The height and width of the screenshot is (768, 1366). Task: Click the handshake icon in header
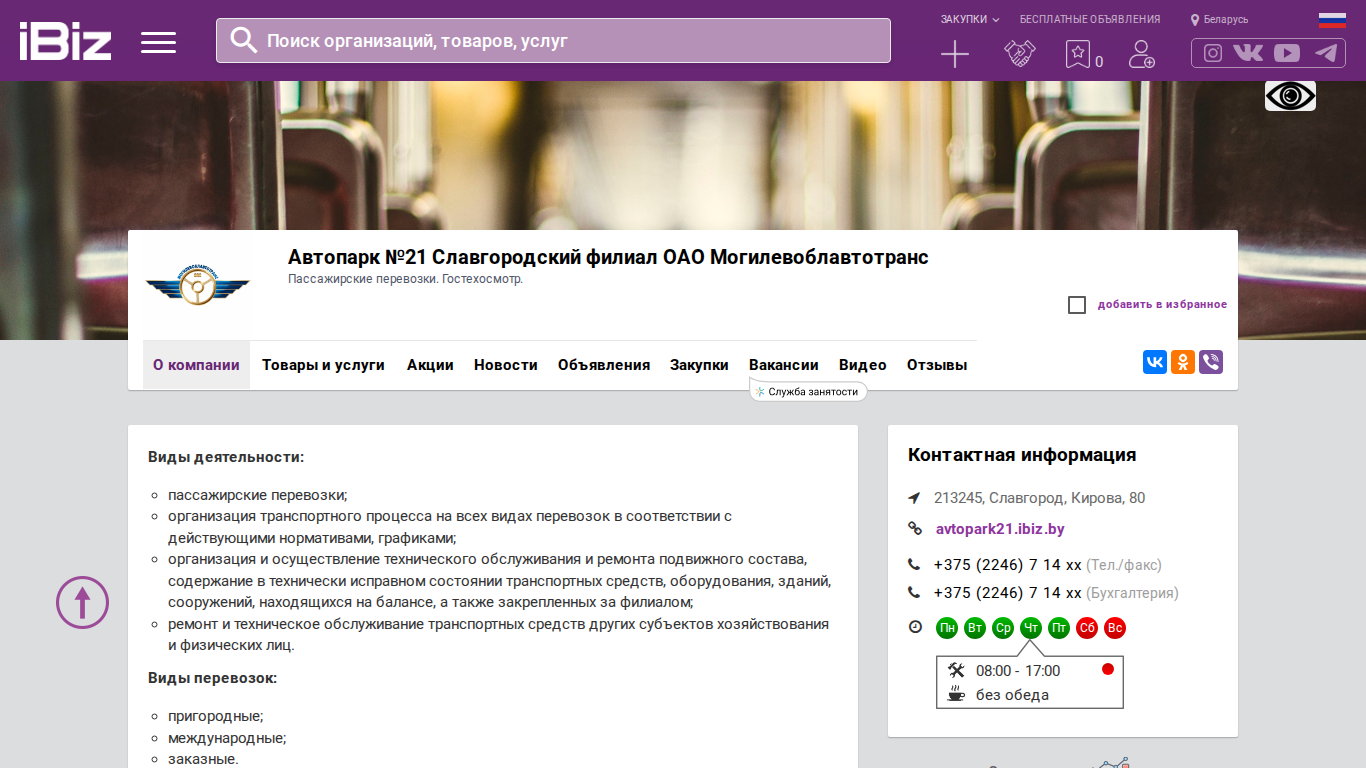pos(1019,54)
